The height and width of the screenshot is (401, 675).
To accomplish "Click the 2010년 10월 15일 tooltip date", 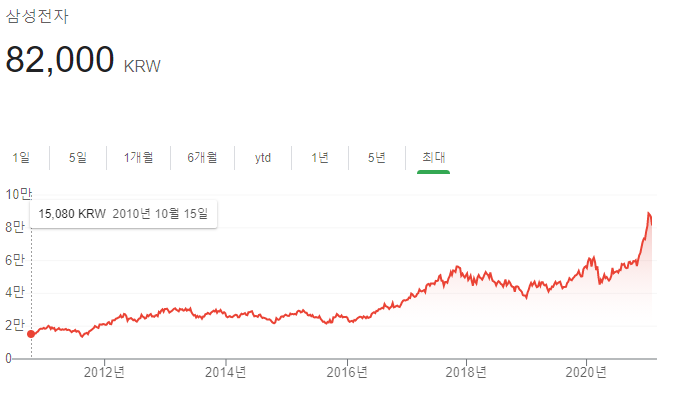I will (160, 214).
